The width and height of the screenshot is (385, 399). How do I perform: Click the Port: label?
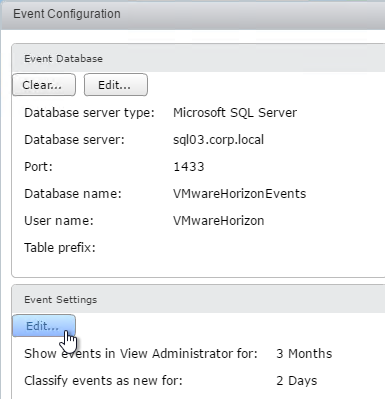(x=38, y=167)
